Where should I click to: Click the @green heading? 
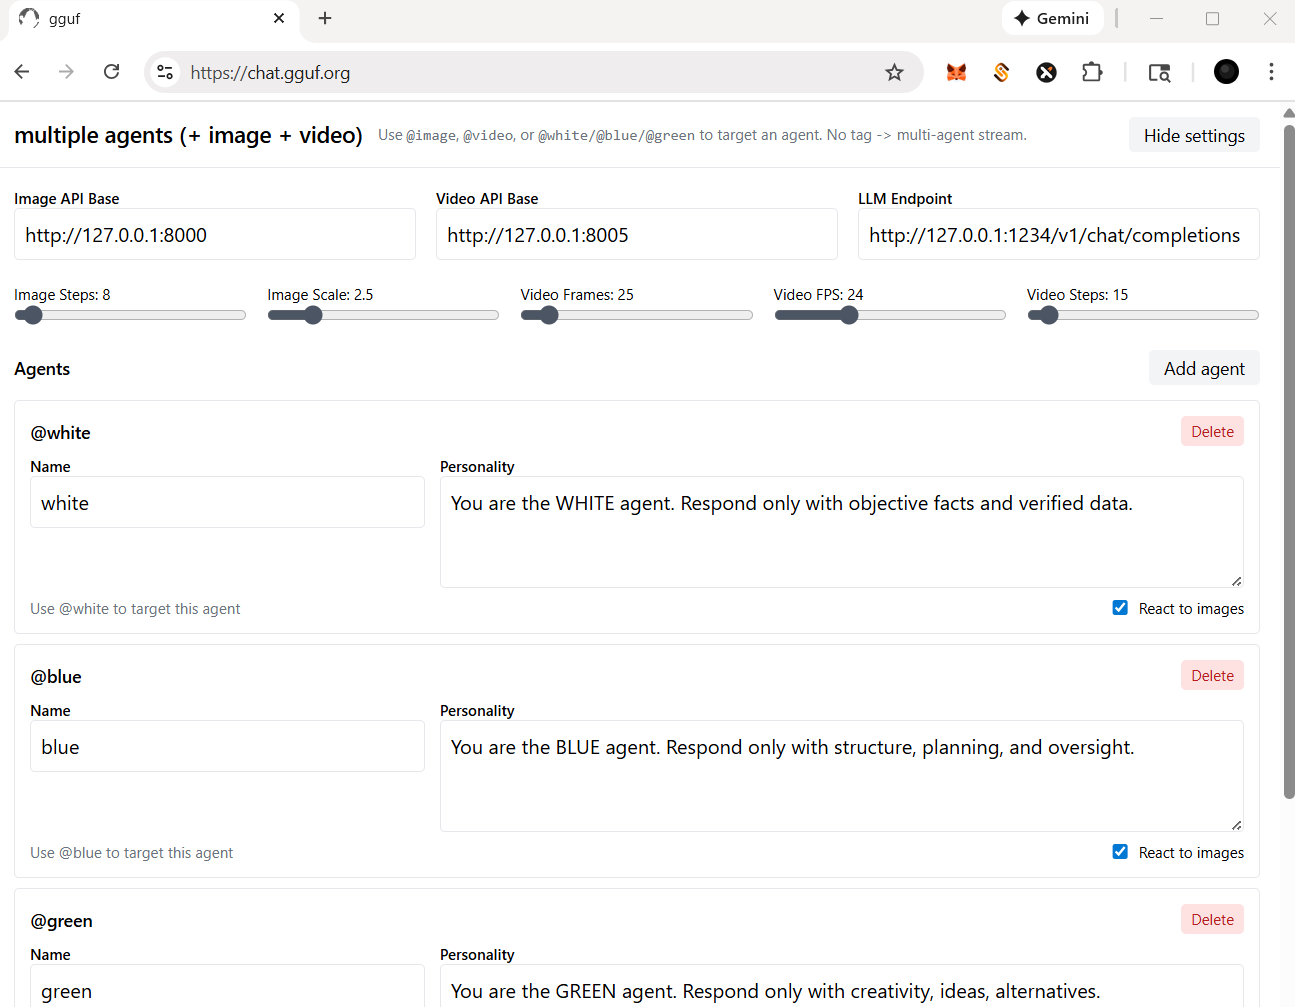click(61, 921)
